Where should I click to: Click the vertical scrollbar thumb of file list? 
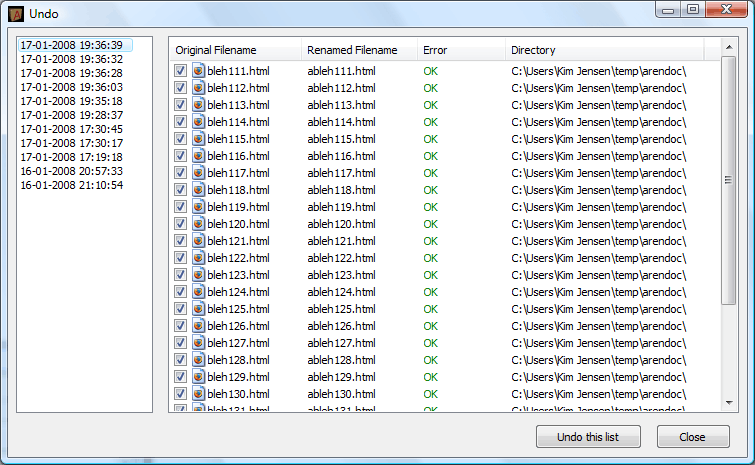tap(729, 180)
